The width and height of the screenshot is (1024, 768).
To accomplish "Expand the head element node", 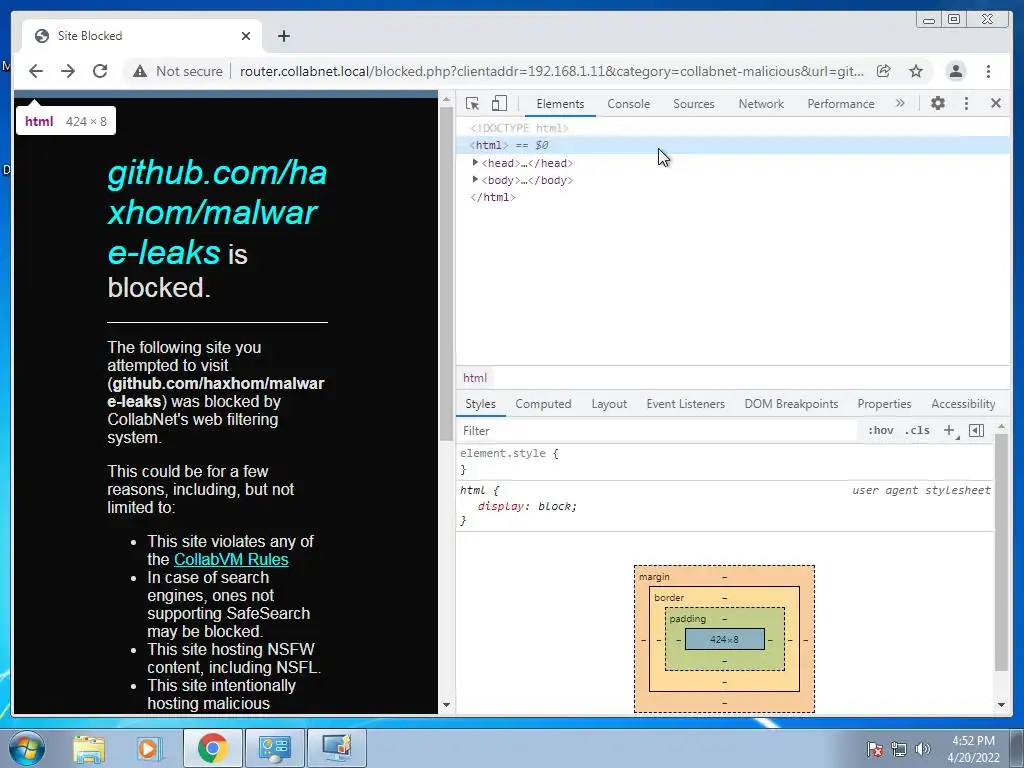I will pos(475,163).
